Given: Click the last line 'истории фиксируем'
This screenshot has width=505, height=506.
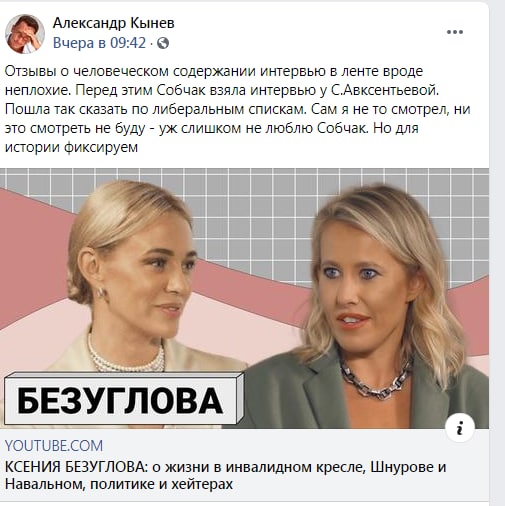Looking at the screenshot, I should [x=71, y=147].
